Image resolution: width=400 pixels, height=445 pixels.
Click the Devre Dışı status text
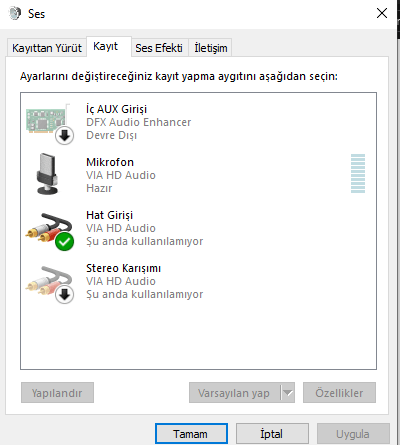(111, 135)
